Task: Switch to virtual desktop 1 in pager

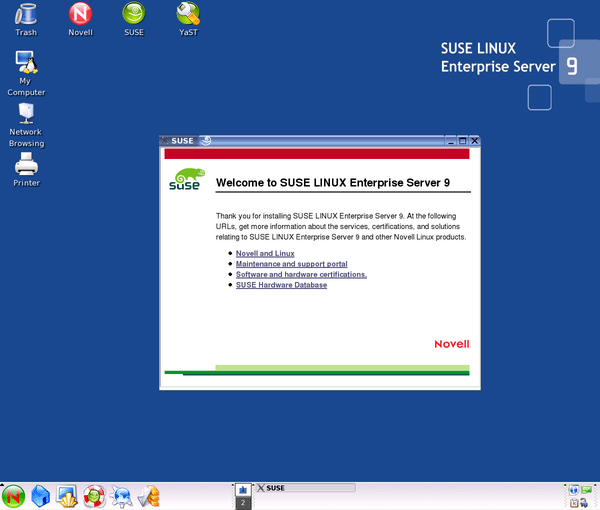Action: (243, 490)
